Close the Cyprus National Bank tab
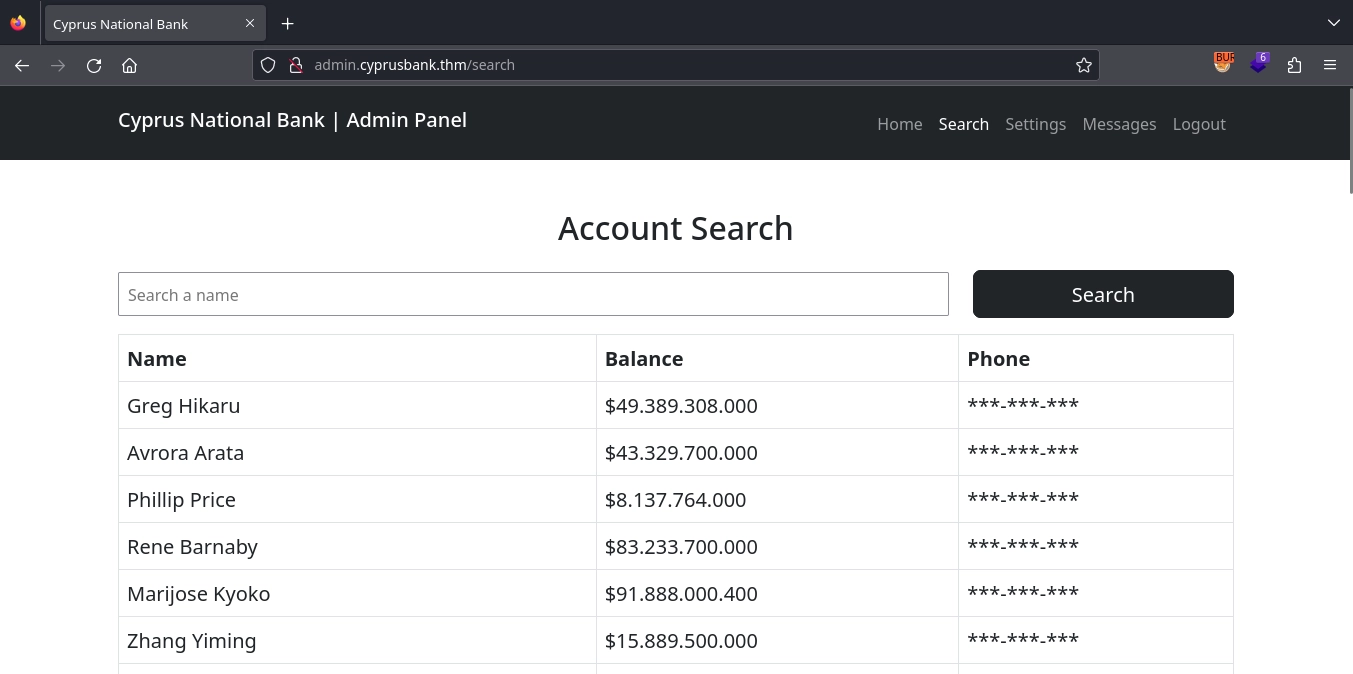Viewport: 1353px width, 674px height. 250,24
